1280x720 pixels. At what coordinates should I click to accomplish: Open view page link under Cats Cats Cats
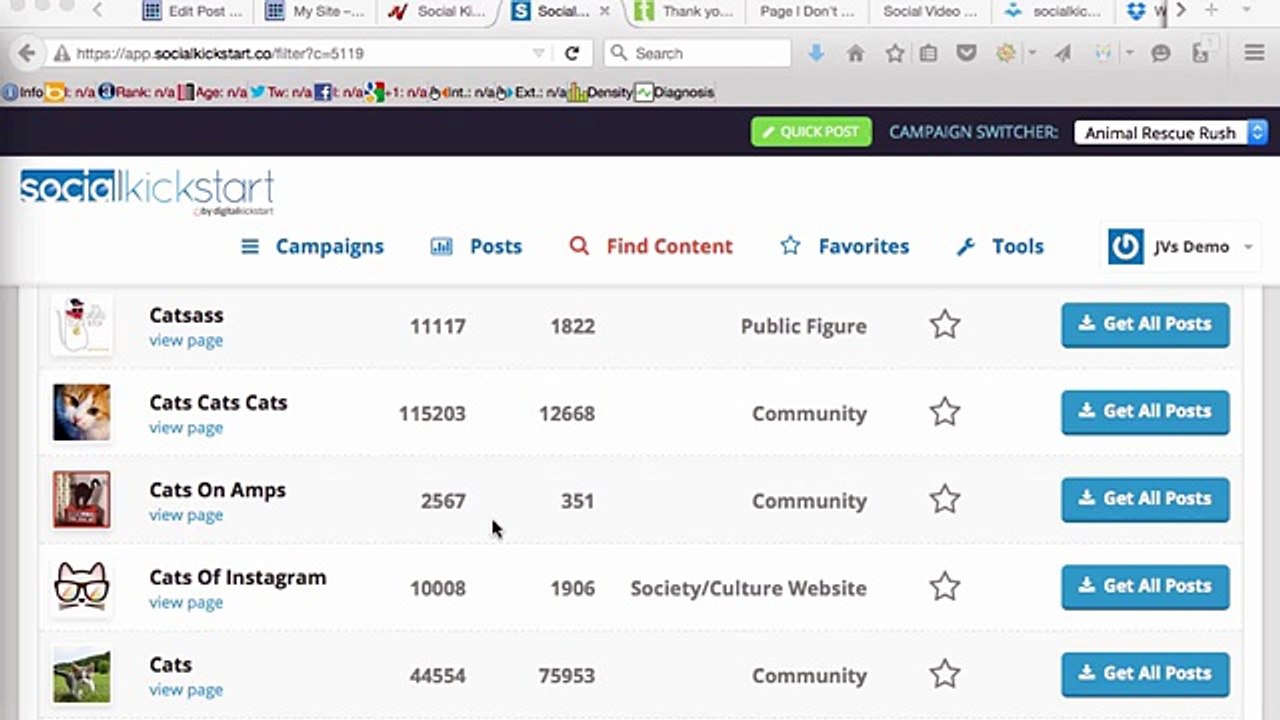tap(186, 427)
